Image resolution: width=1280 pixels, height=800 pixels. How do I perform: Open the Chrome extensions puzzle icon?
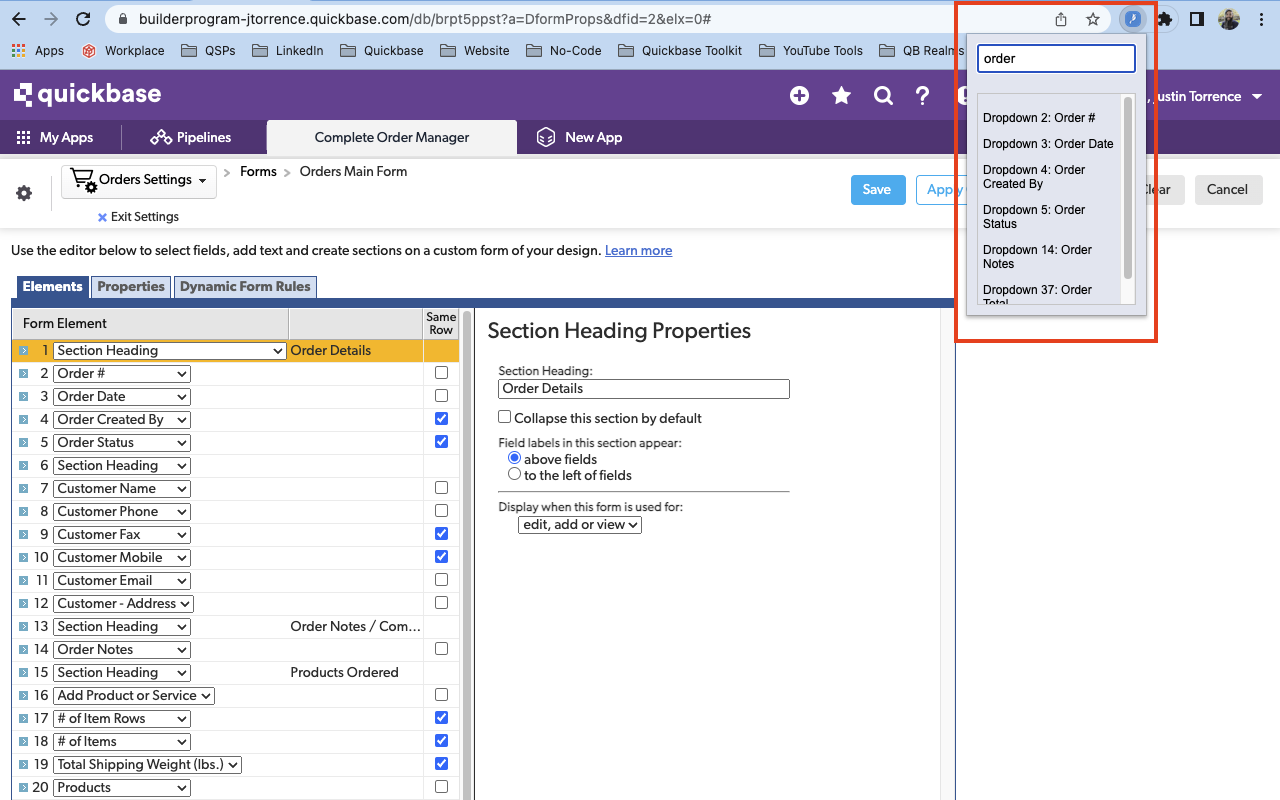tap(1164, 19)
